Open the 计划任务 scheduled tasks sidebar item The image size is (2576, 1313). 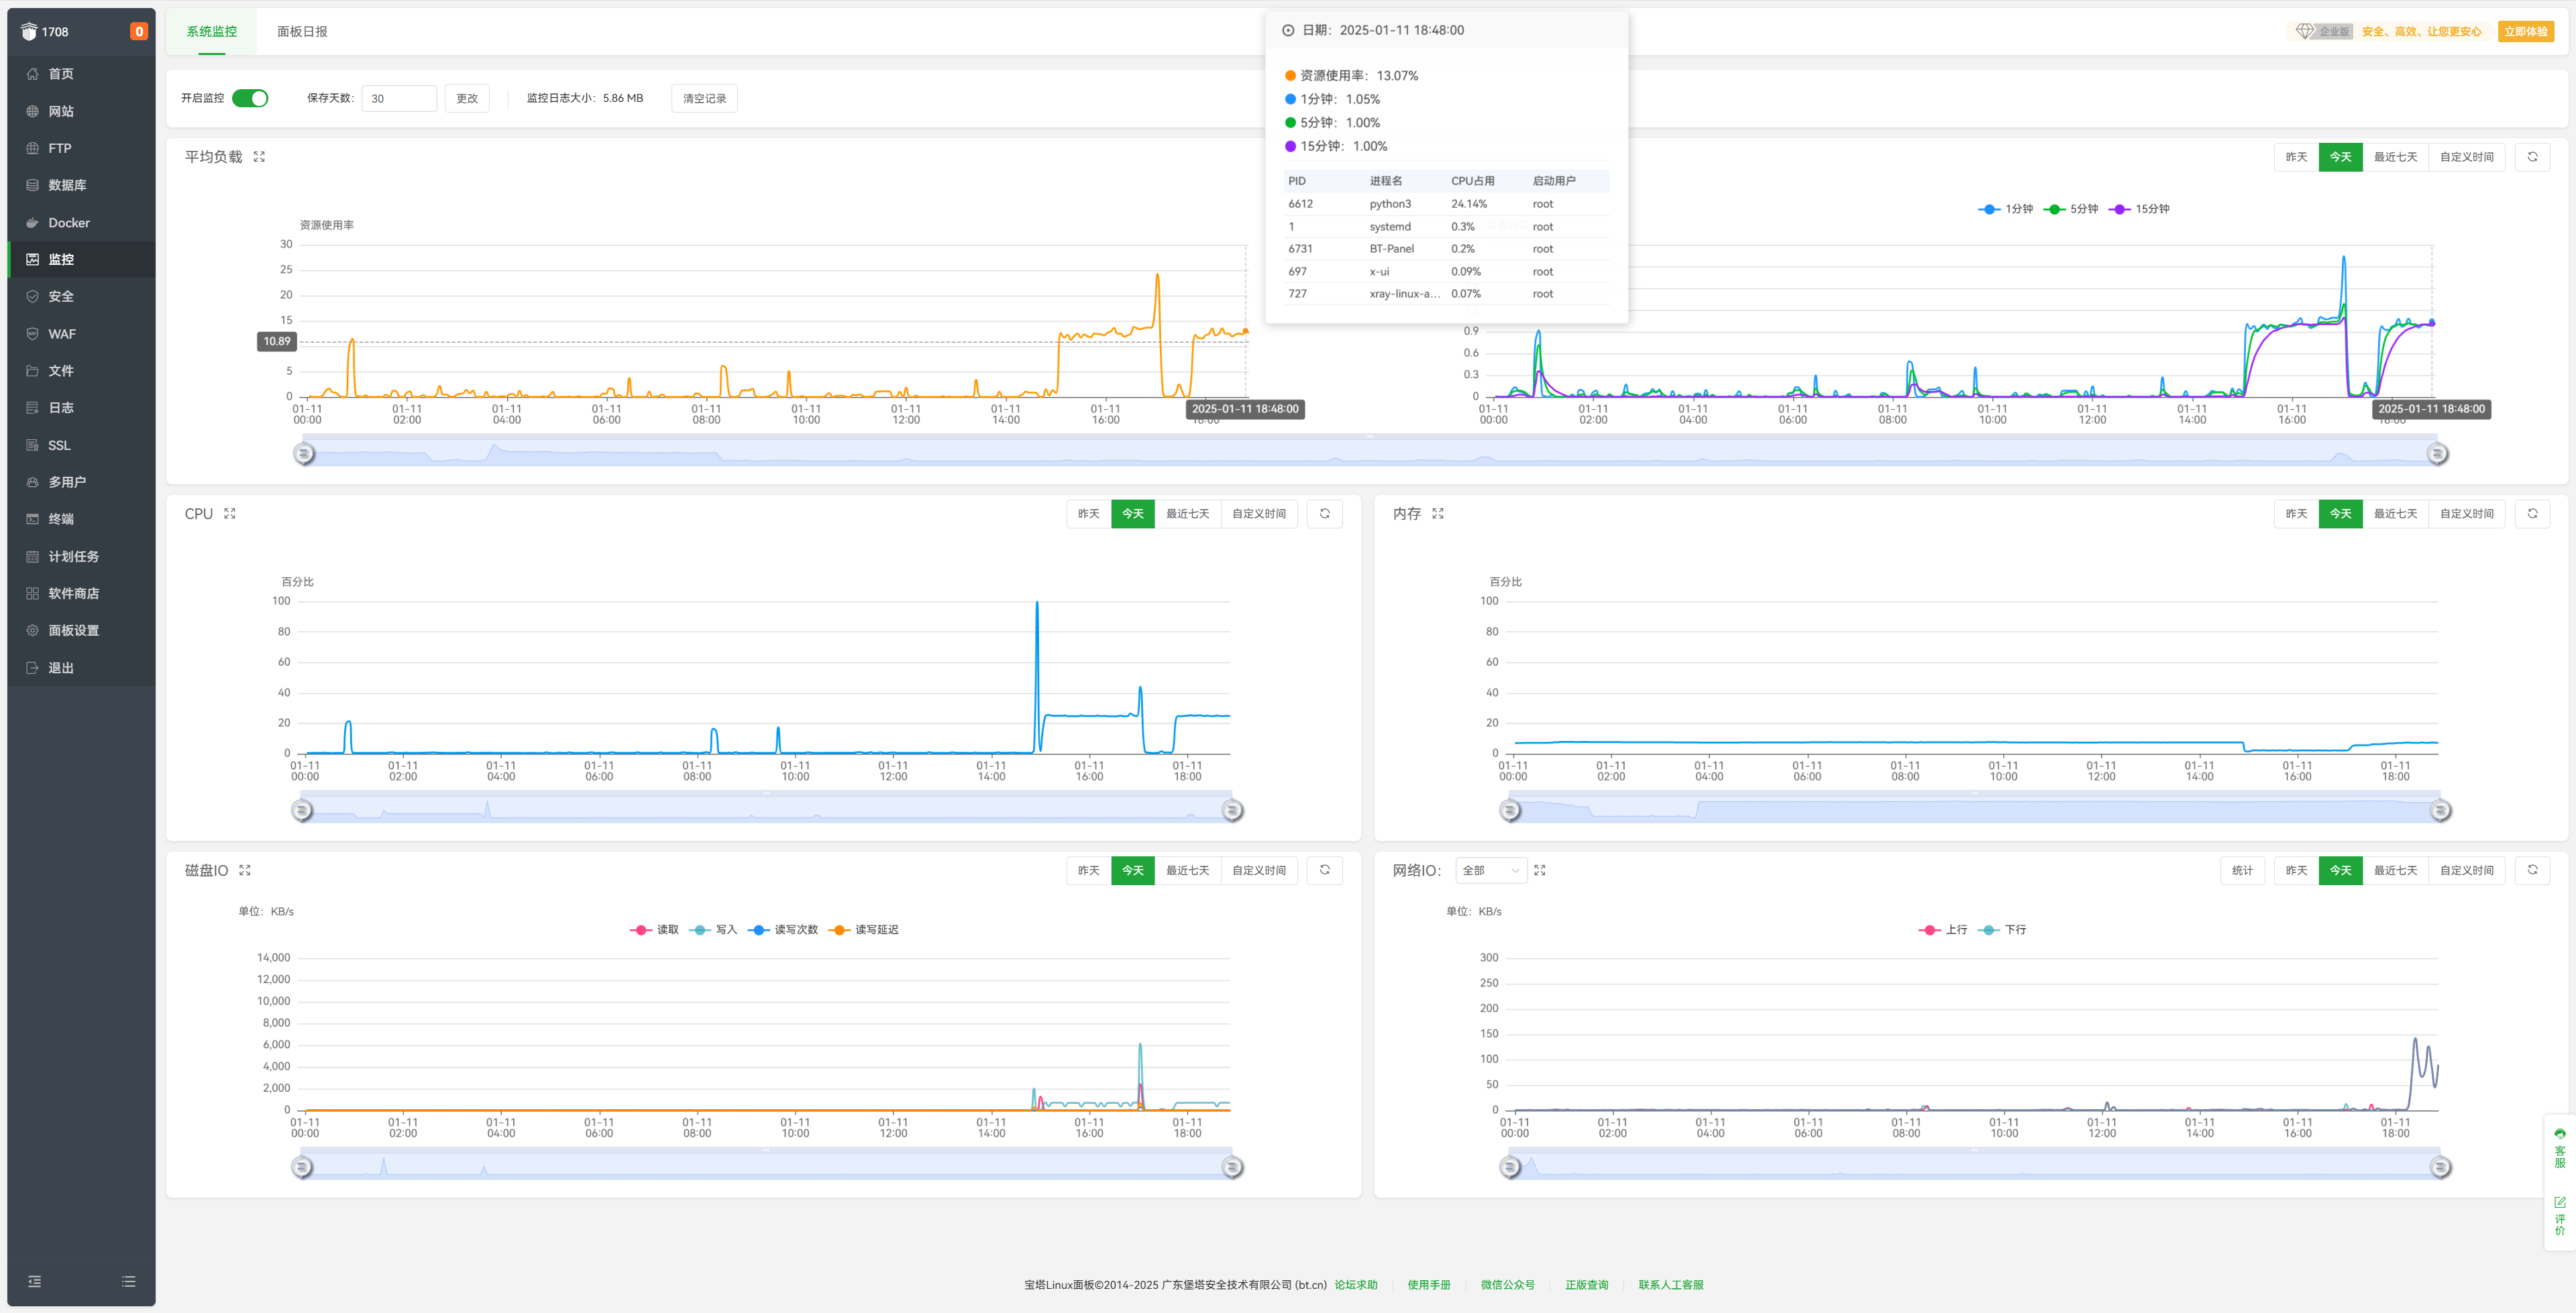click(81, 556)
